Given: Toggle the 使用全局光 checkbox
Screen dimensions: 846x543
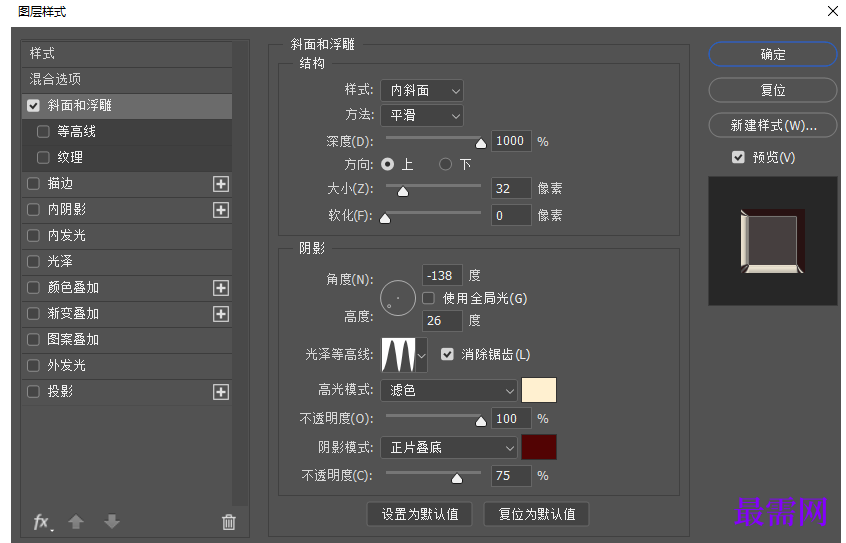Looking at the screenshot, I should click(428, 298).
